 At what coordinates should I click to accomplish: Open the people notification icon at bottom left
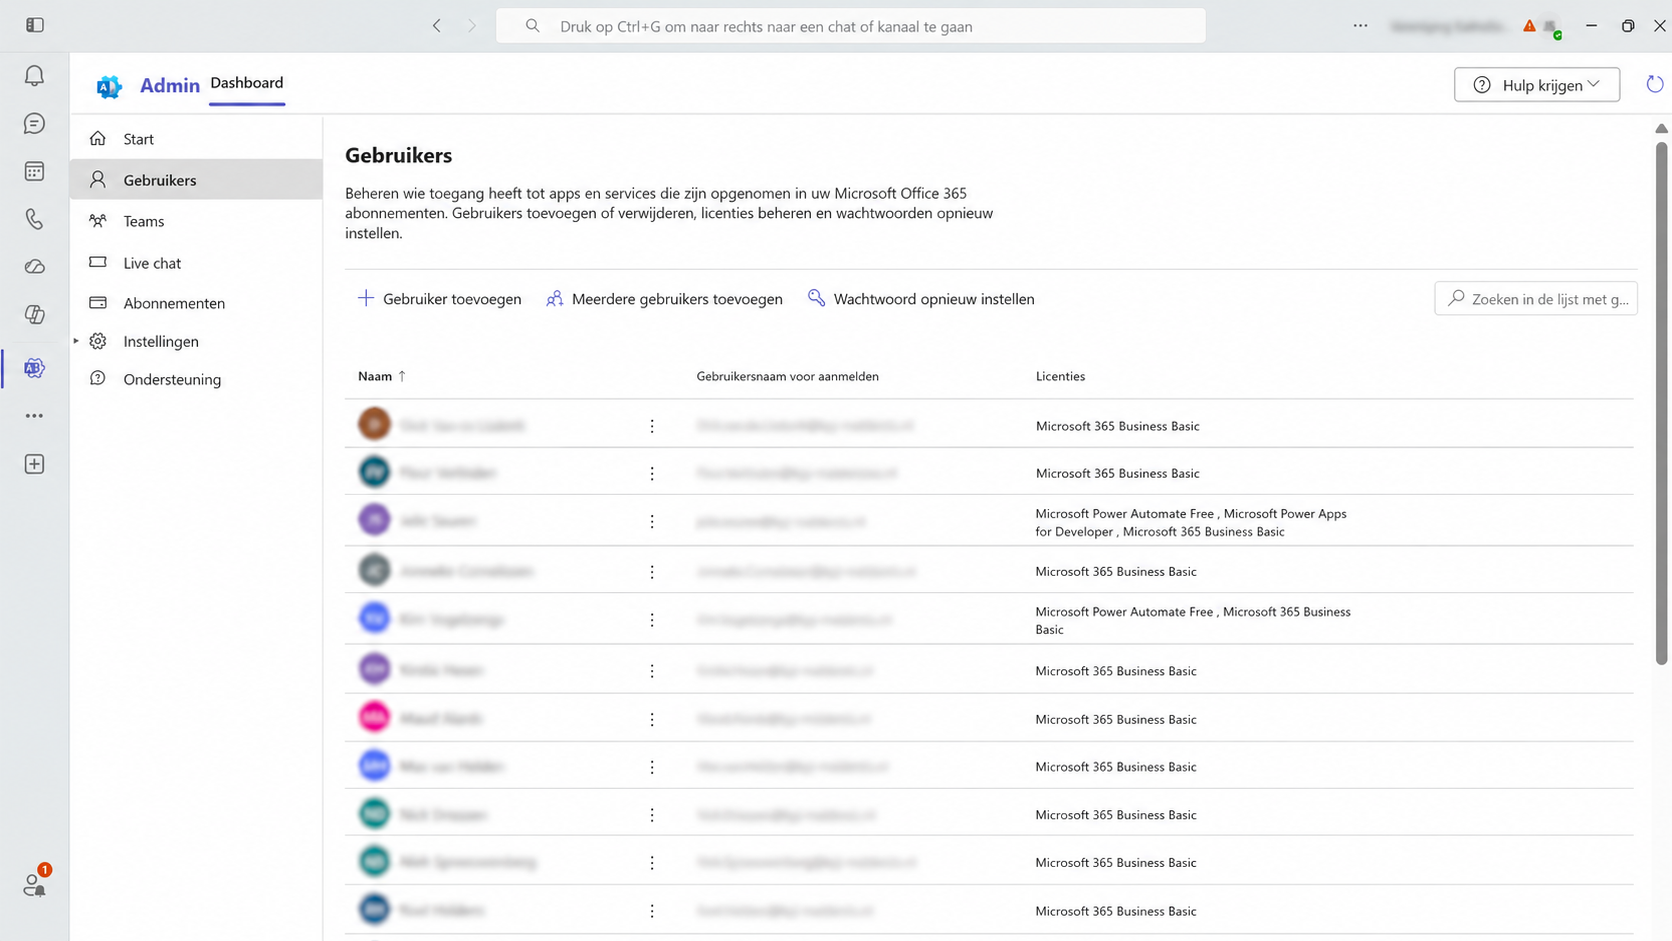point(35,884)
